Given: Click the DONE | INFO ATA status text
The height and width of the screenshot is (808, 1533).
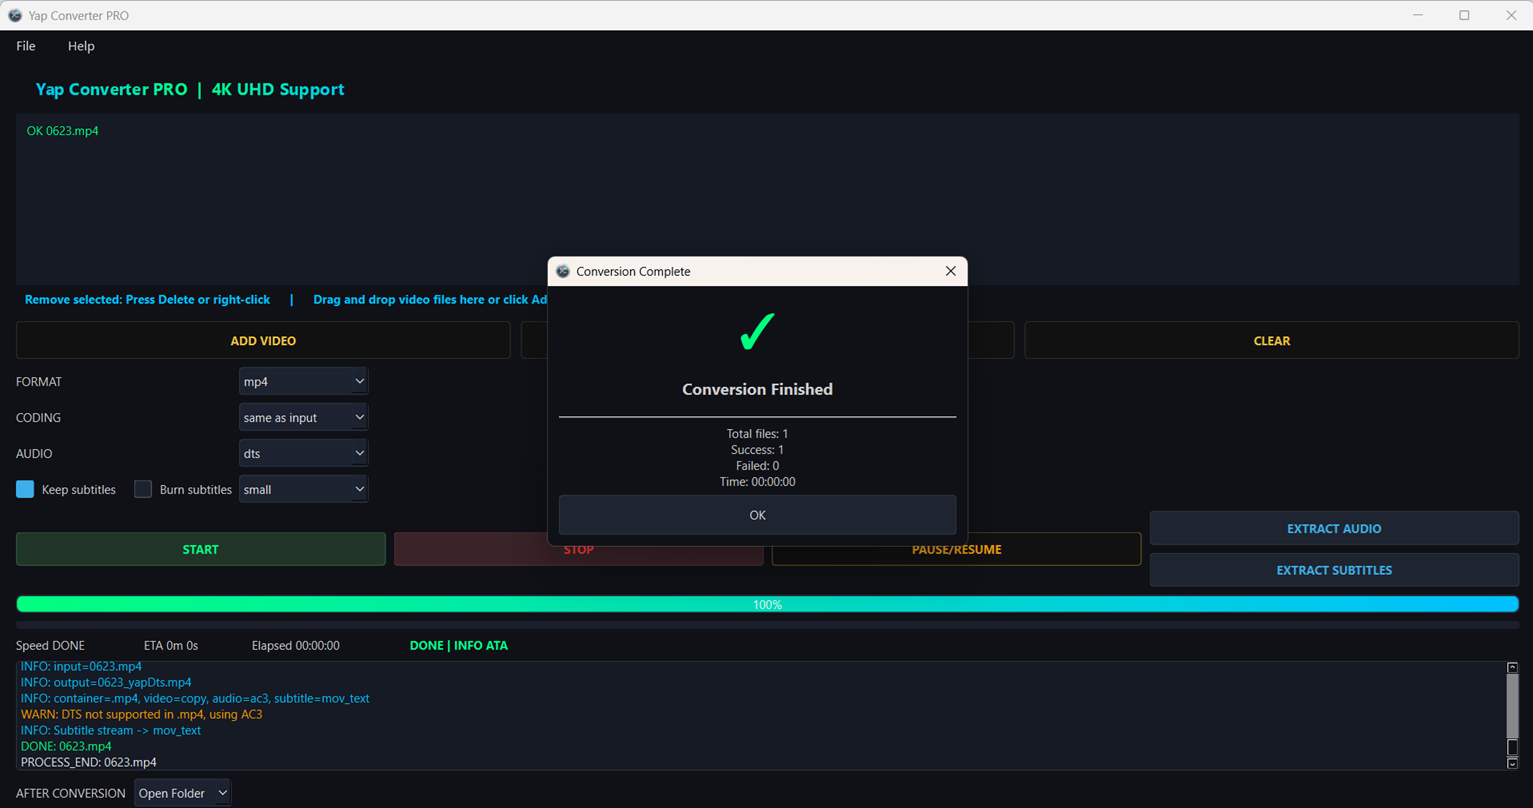Looking at the screenshot, I should pyautogui.click(x=459, y=645).
